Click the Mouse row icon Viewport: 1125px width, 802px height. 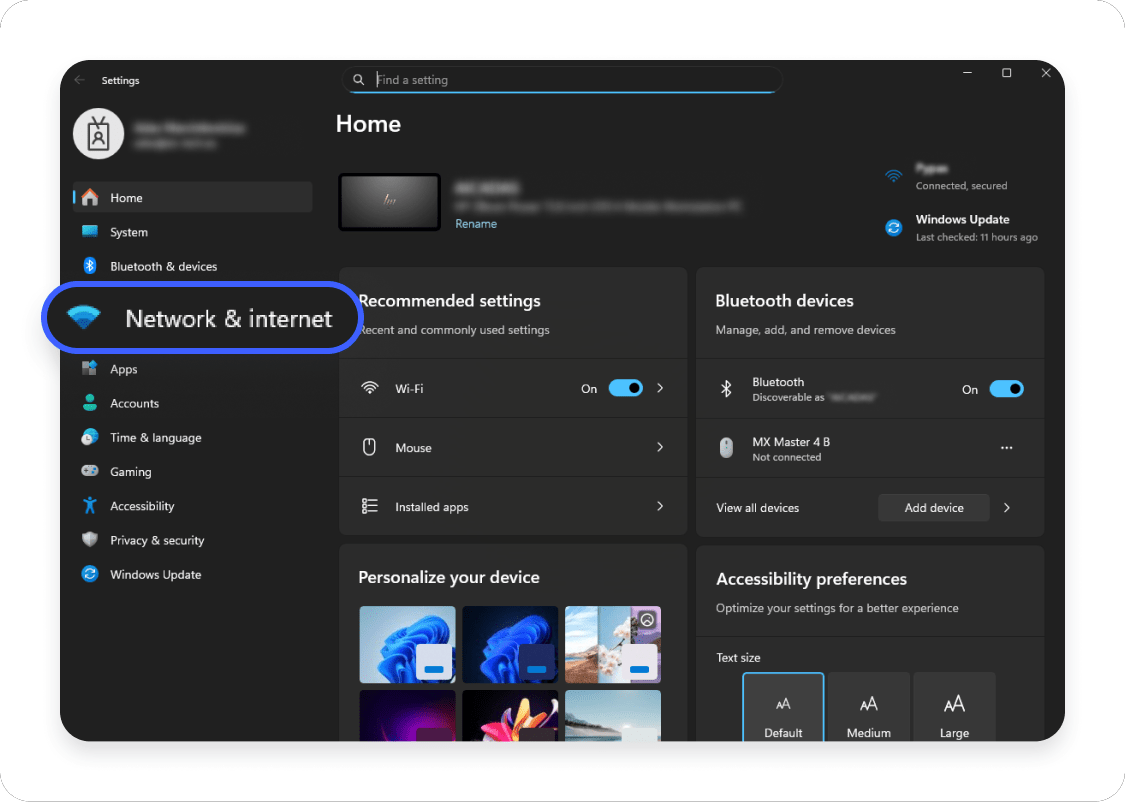click(x=369, y=447)
